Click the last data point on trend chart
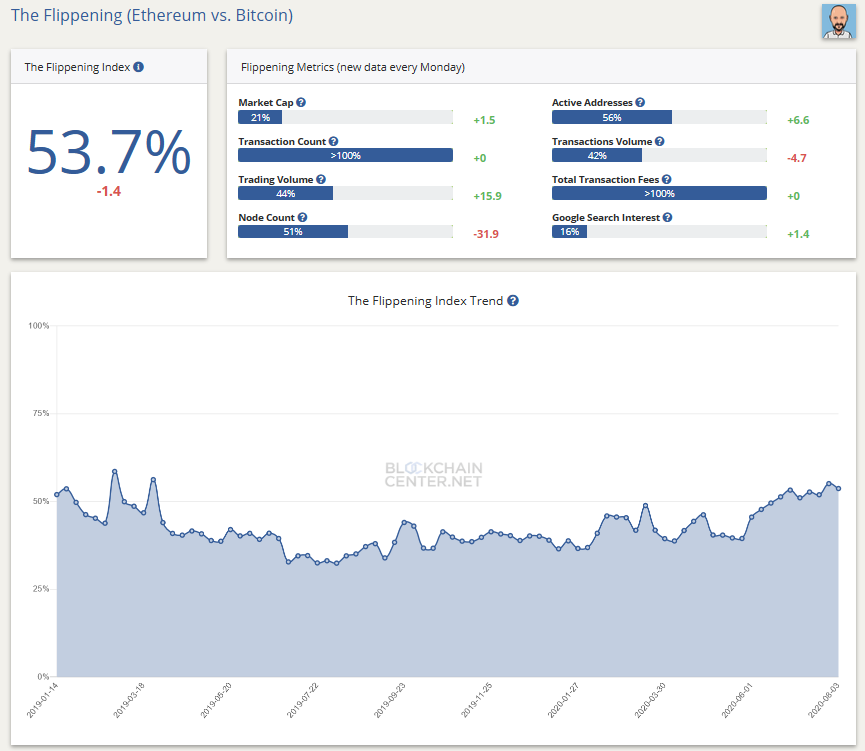 point(838,488)
